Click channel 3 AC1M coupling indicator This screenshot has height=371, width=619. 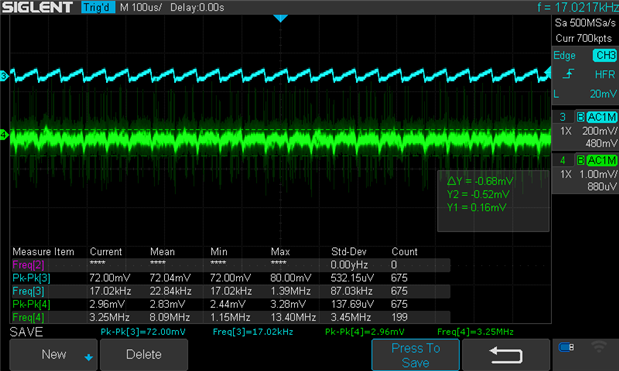601,117
